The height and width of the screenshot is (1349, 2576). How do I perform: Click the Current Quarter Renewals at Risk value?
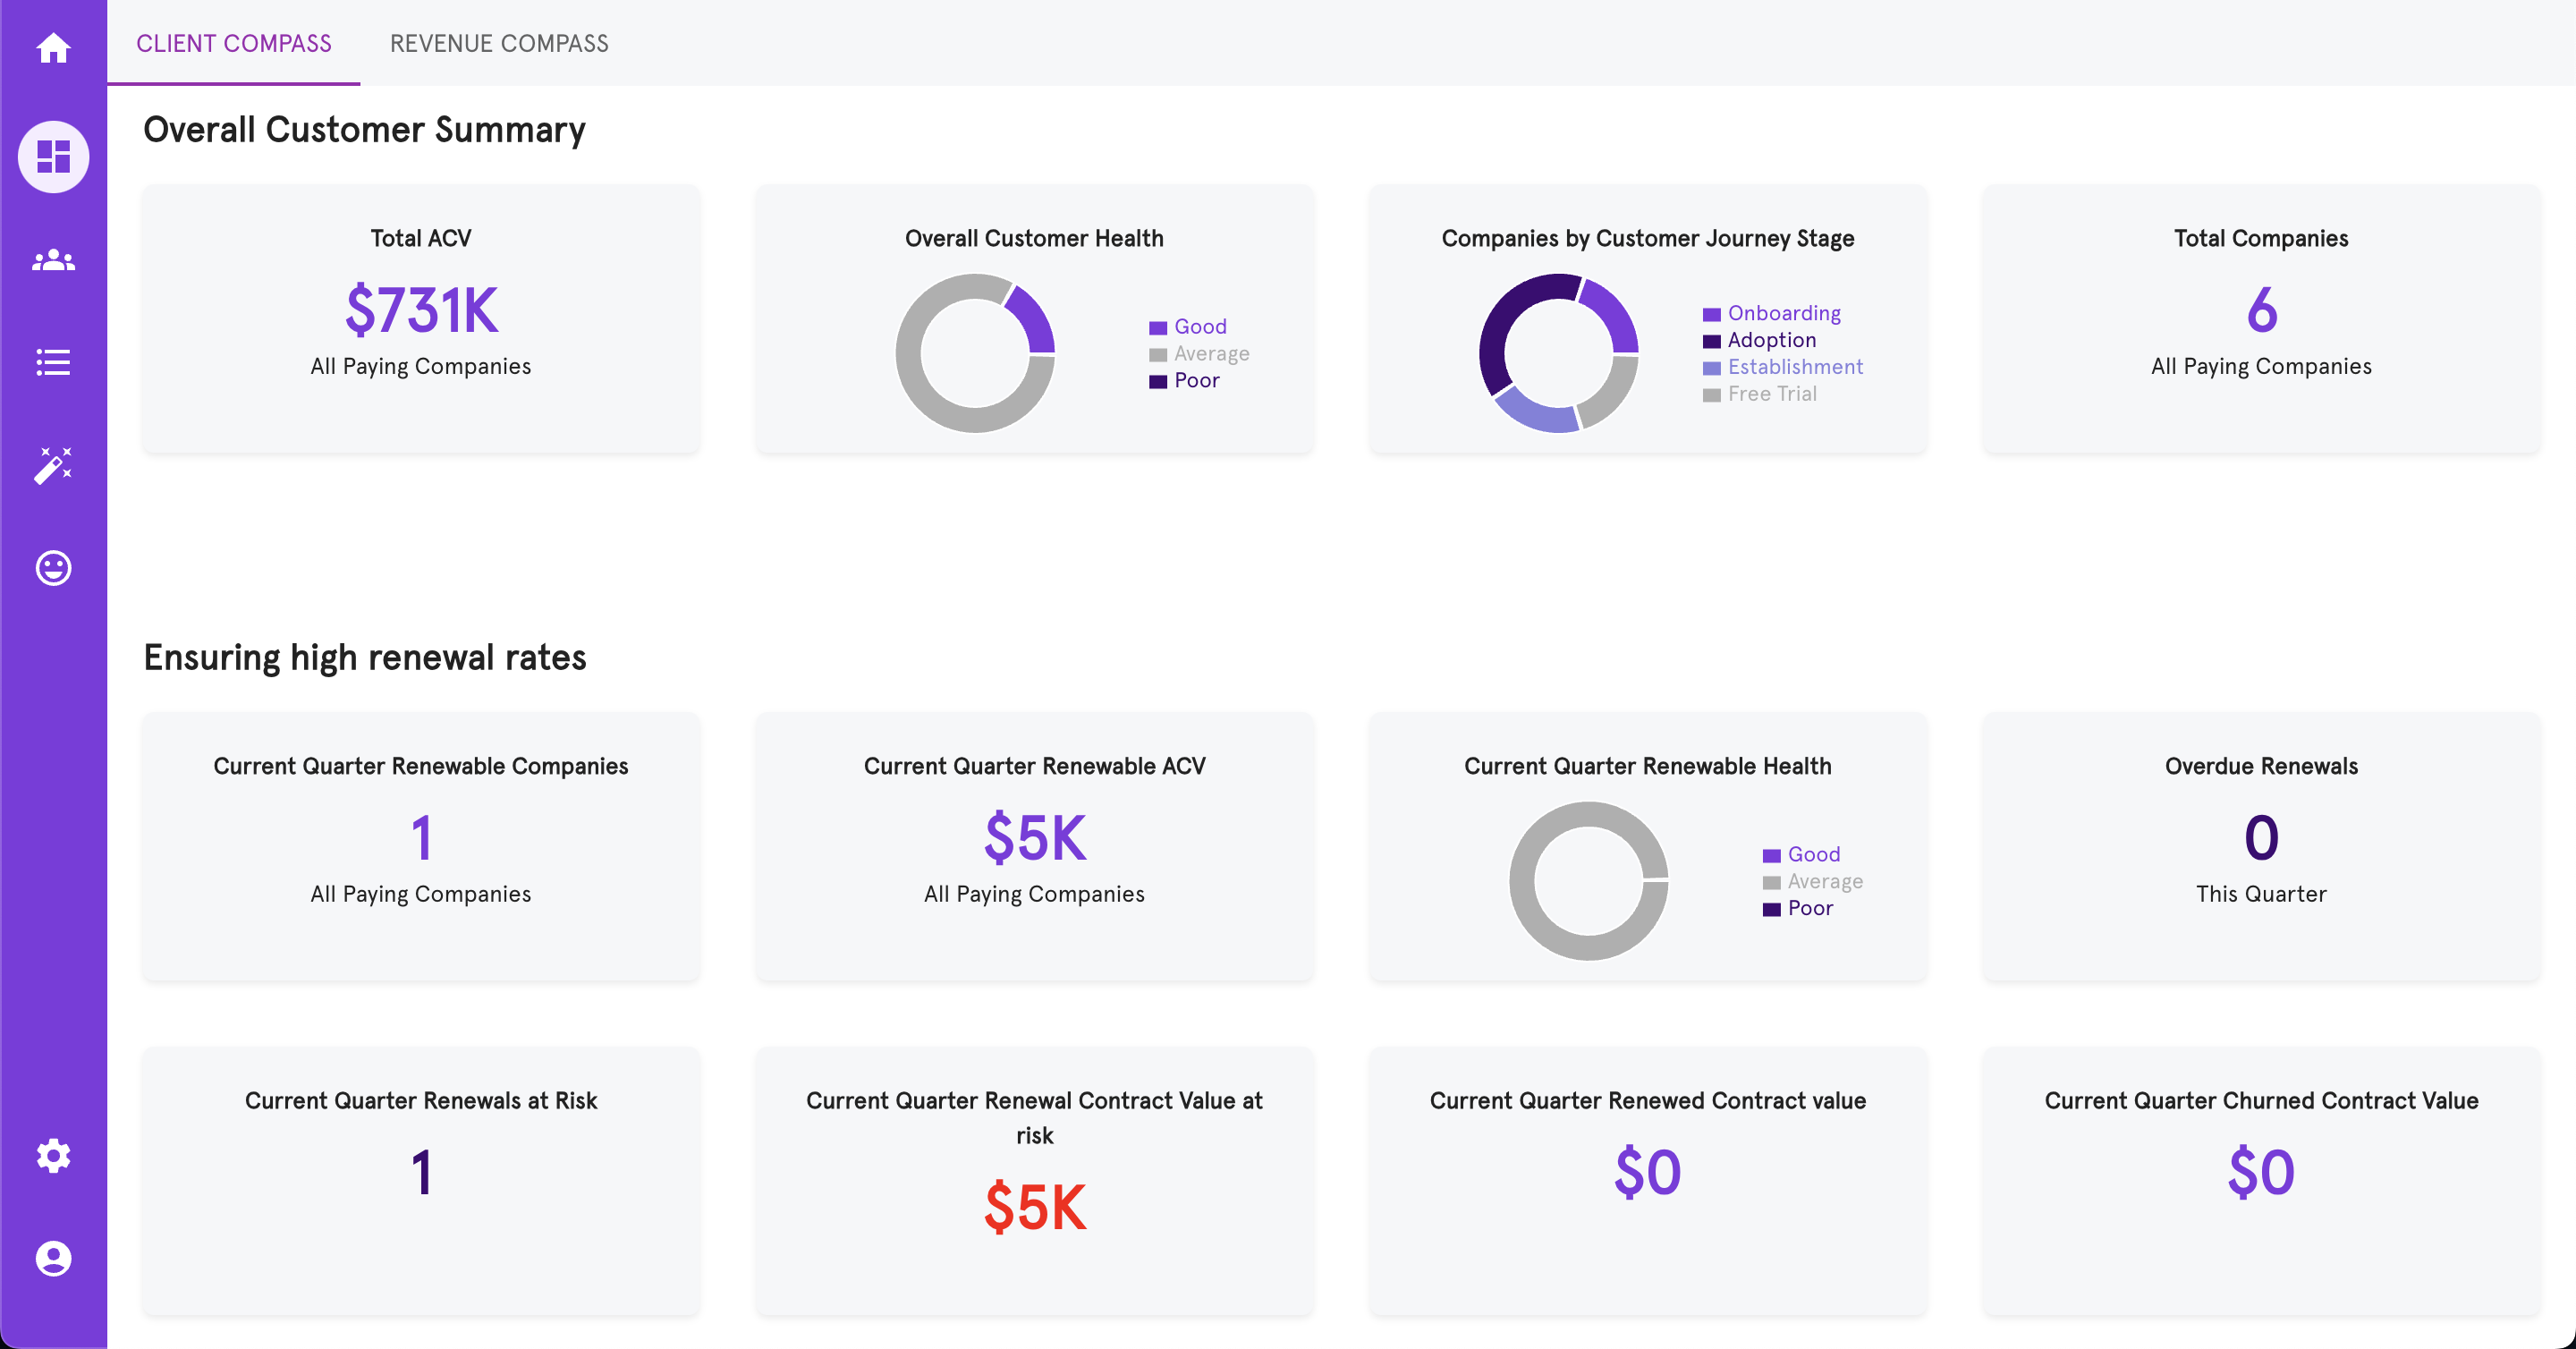click(421, 1172)
